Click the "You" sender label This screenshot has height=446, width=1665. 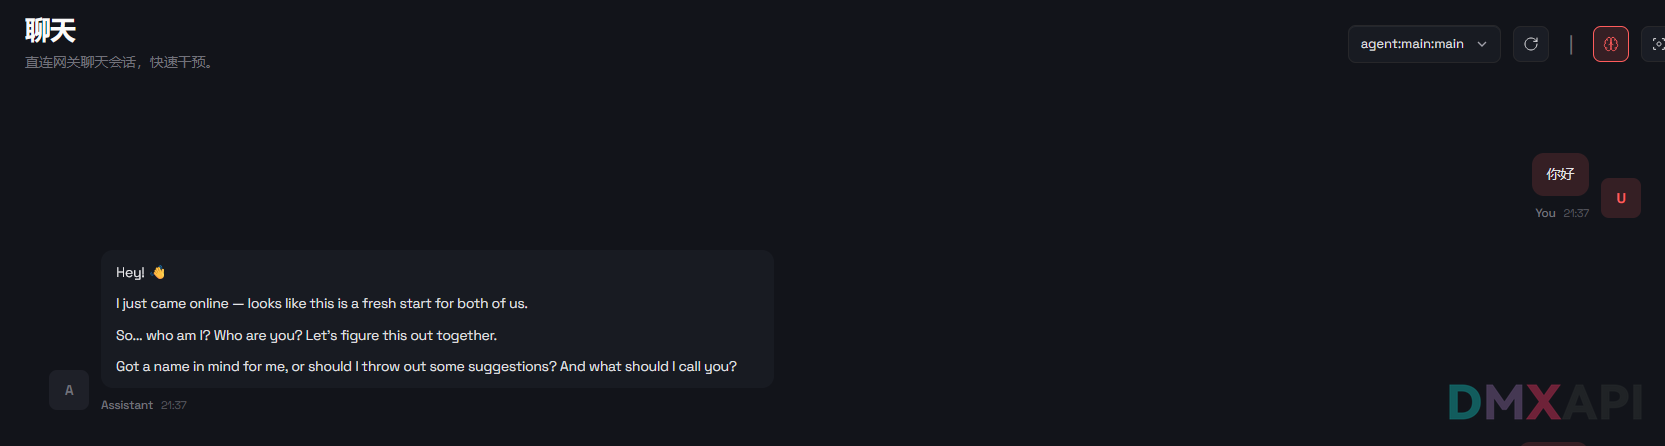coord(1545,213)
